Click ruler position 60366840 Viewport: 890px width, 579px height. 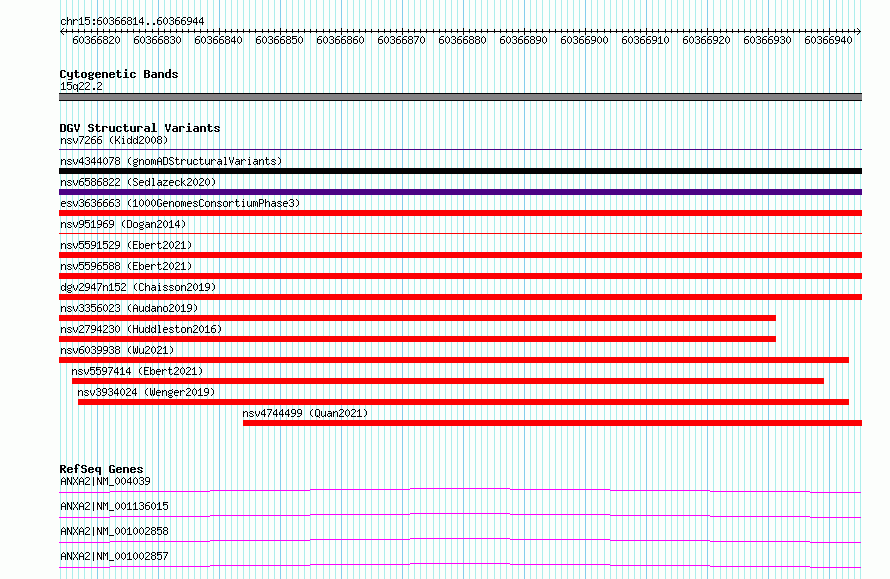pos(219,40)
